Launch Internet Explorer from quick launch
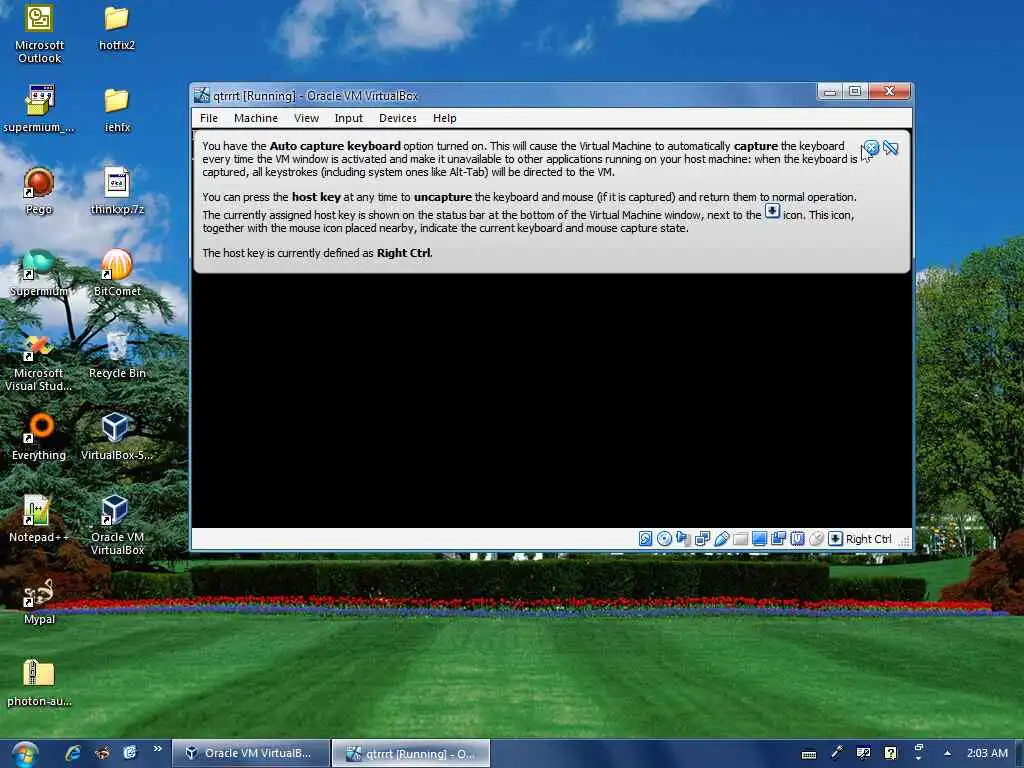1024x768 pixels. coord(72,753)
